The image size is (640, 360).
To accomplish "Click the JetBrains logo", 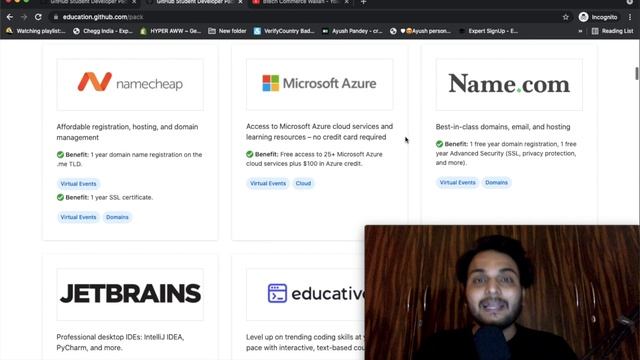I will click(130, 294).
